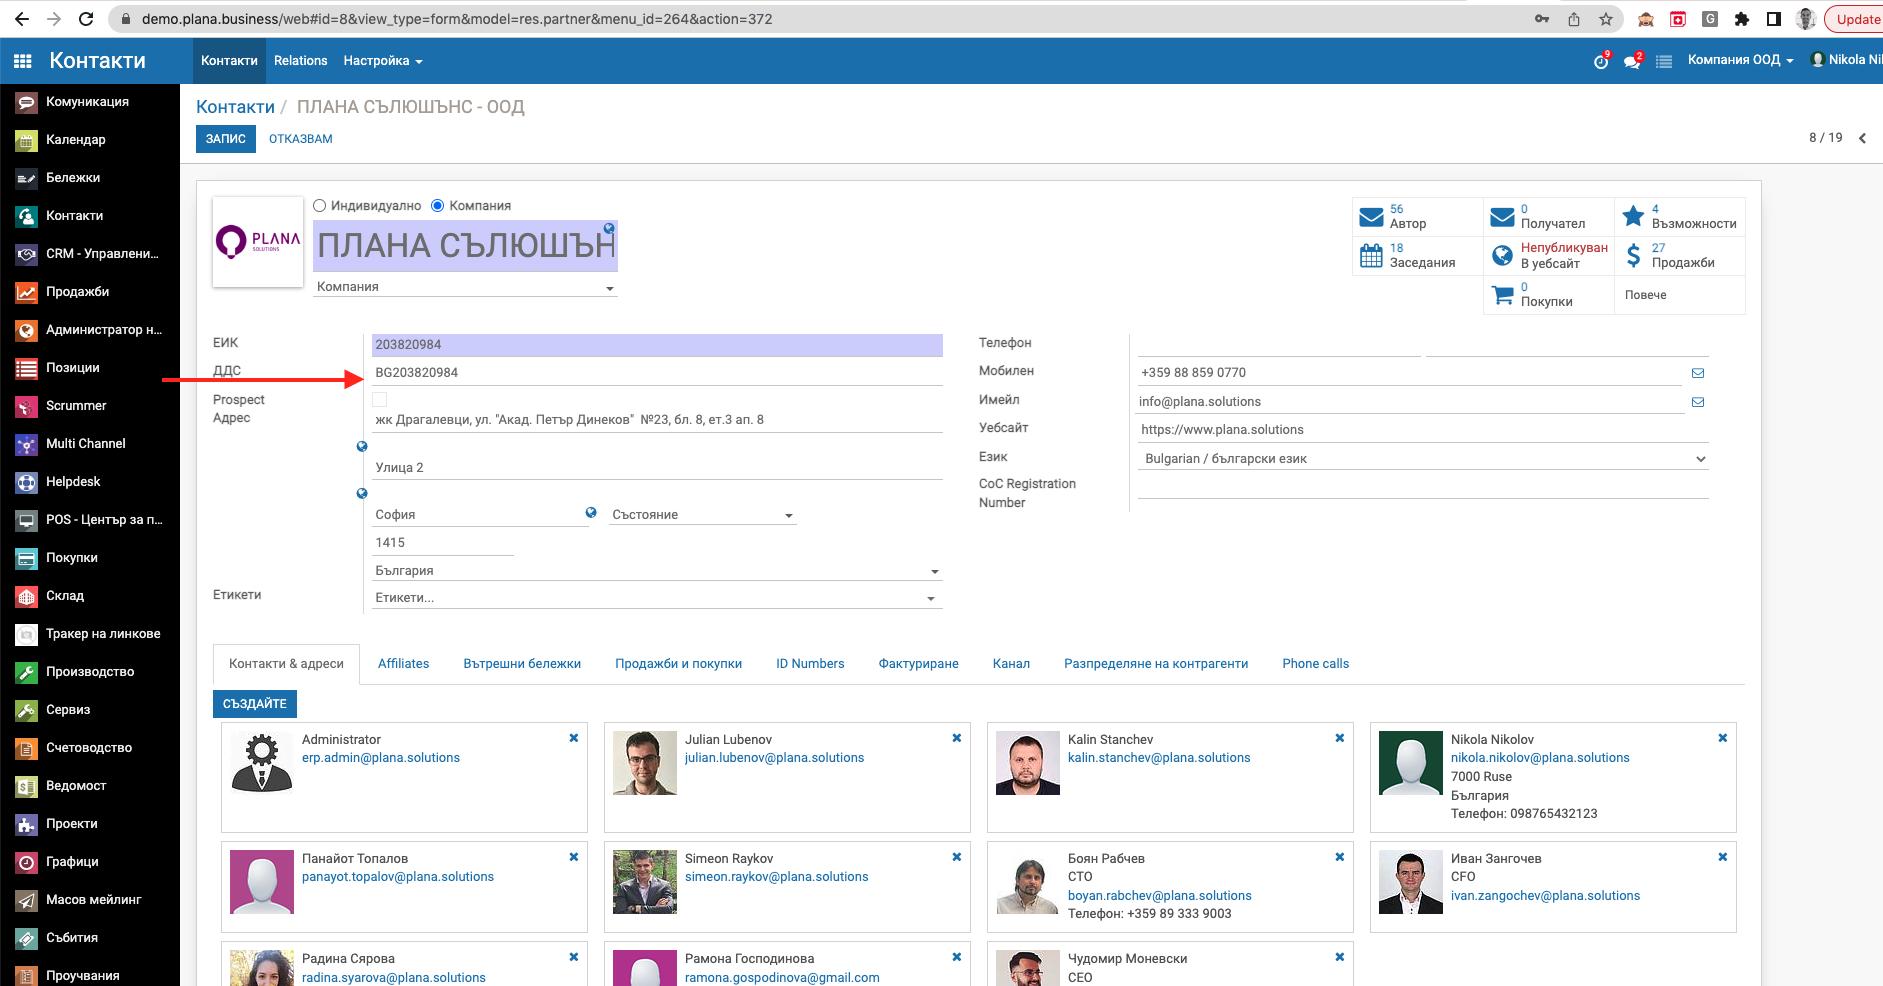Viewport: 1883px width, 986px height.
Task: Switch to the Продажби и покупки tab
Action: [x=678, y=663]
